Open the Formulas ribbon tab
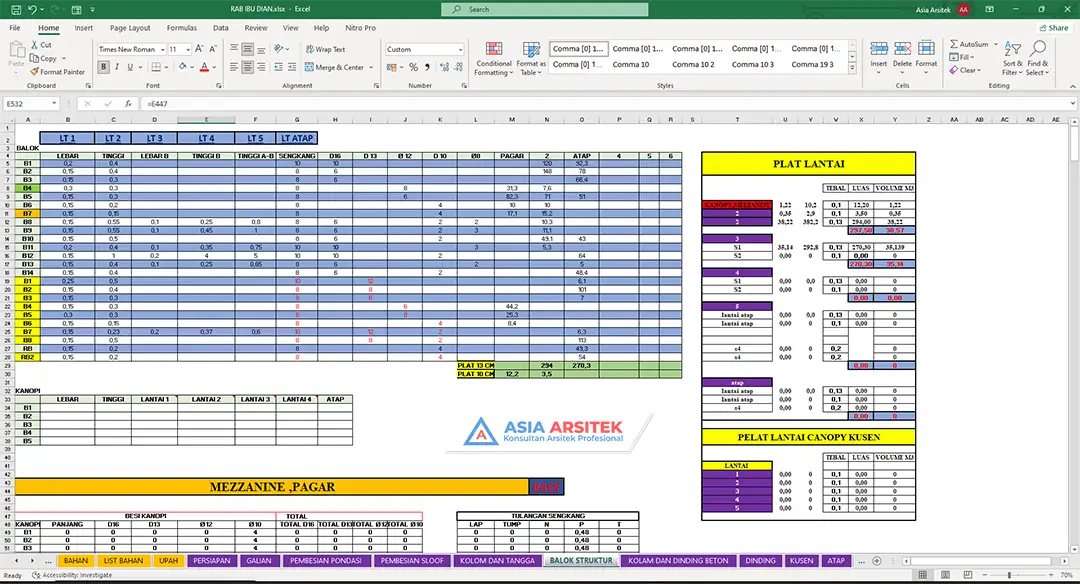This screenshot has height=584, width=1080. 181,28
